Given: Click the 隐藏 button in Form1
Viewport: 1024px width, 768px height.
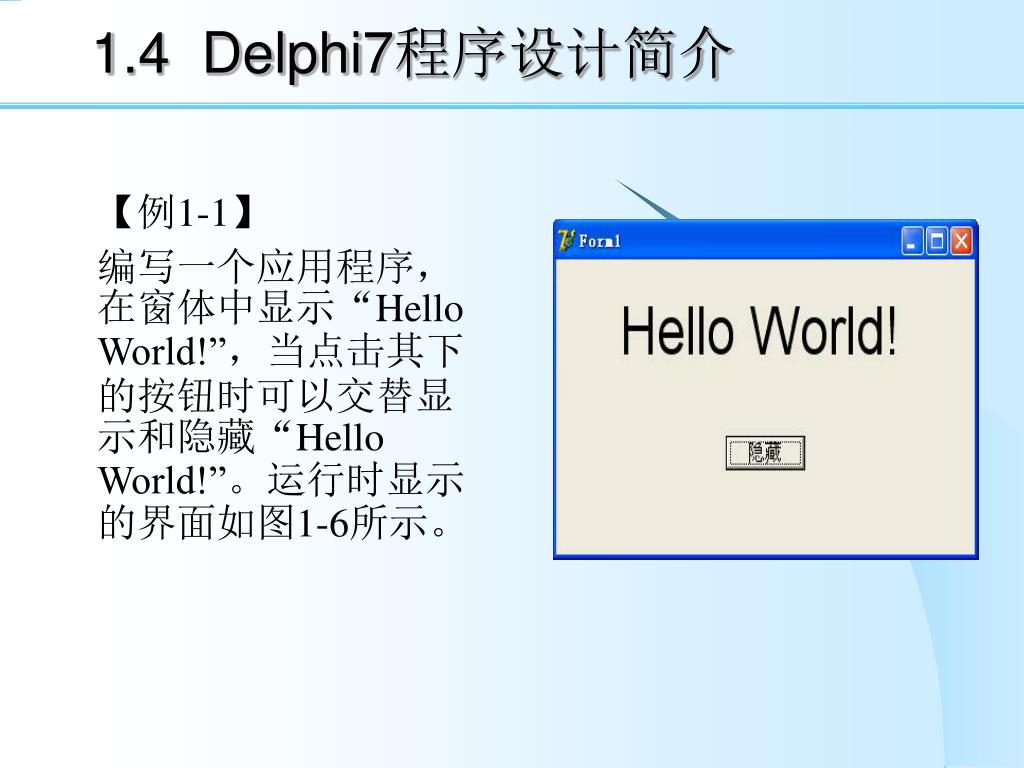Looking at the screenshot, I should [x=765, y=453].
